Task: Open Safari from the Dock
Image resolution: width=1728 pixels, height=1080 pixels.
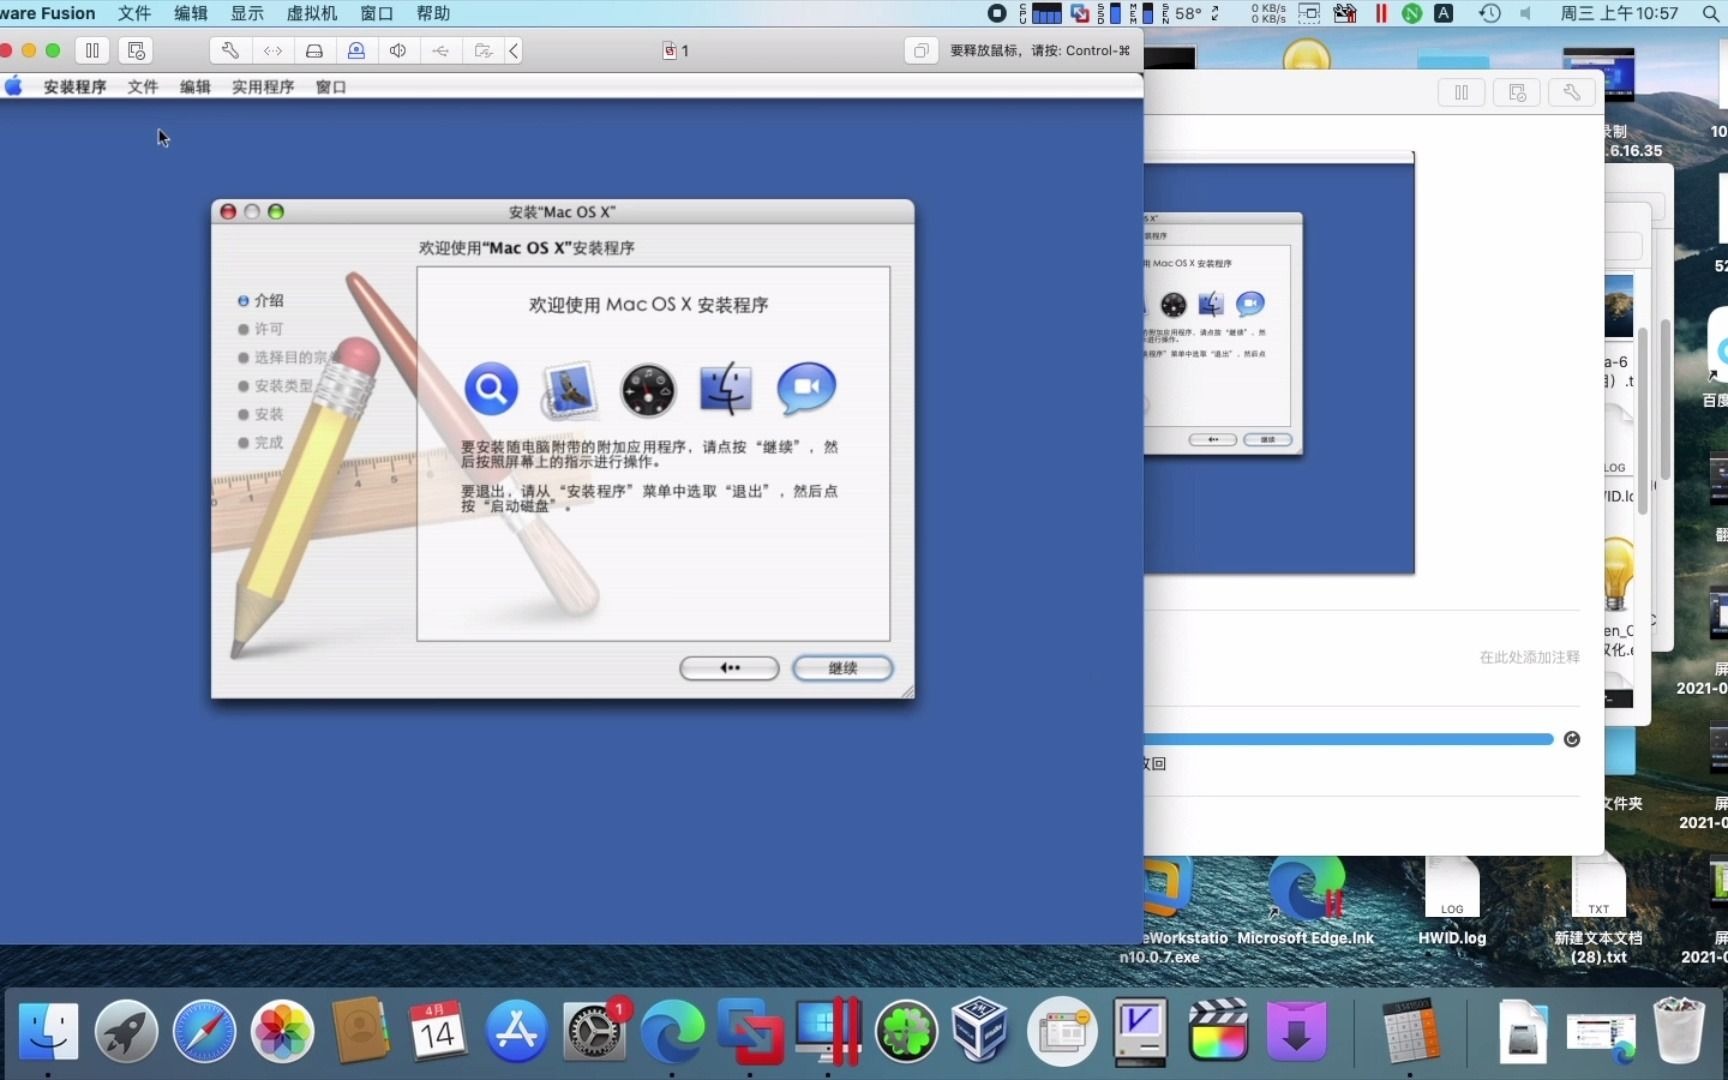Action: 205,1031
